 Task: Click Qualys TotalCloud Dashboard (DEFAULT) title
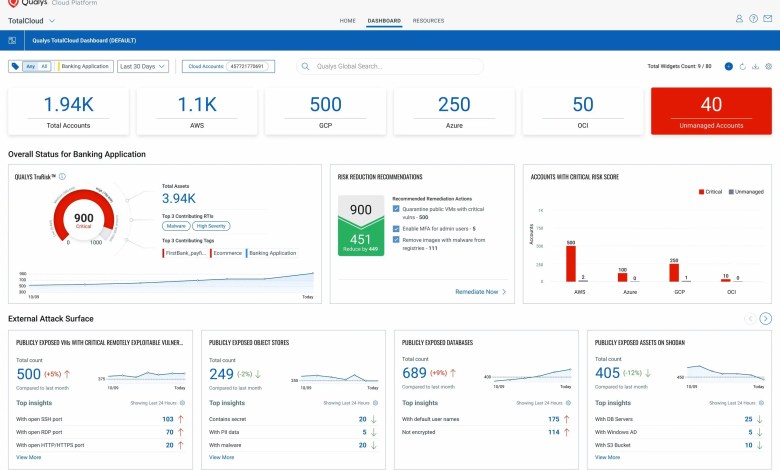click(84, 40)
